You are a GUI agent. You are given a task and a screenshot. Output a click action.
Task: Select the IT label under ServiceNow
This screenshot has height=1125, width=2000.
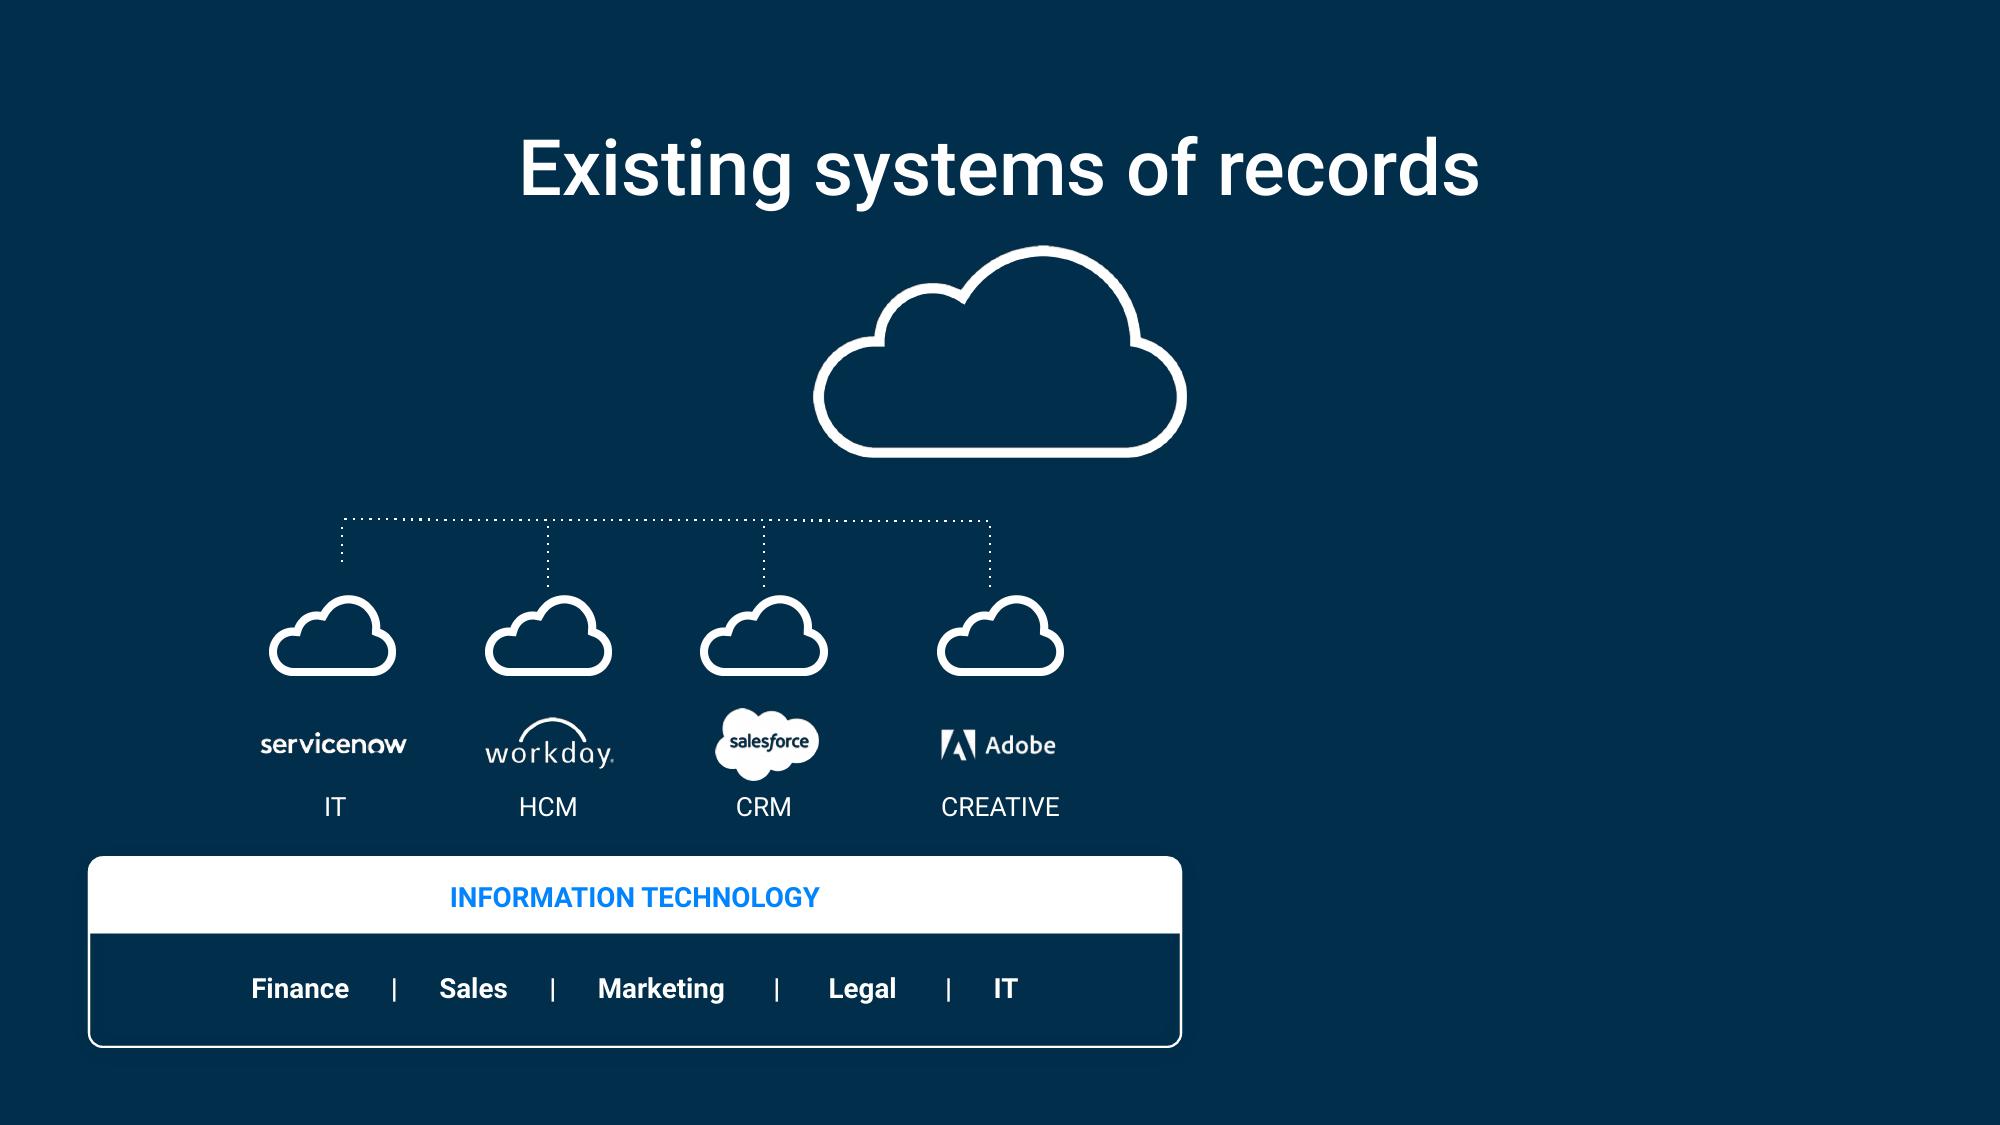[335, 807]
